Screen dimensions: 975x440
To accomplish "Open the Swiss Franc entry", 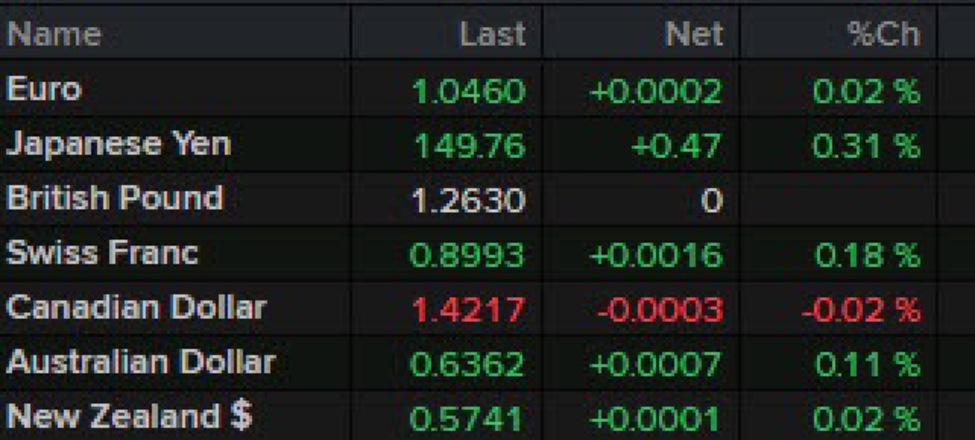I will coord(102,252).
